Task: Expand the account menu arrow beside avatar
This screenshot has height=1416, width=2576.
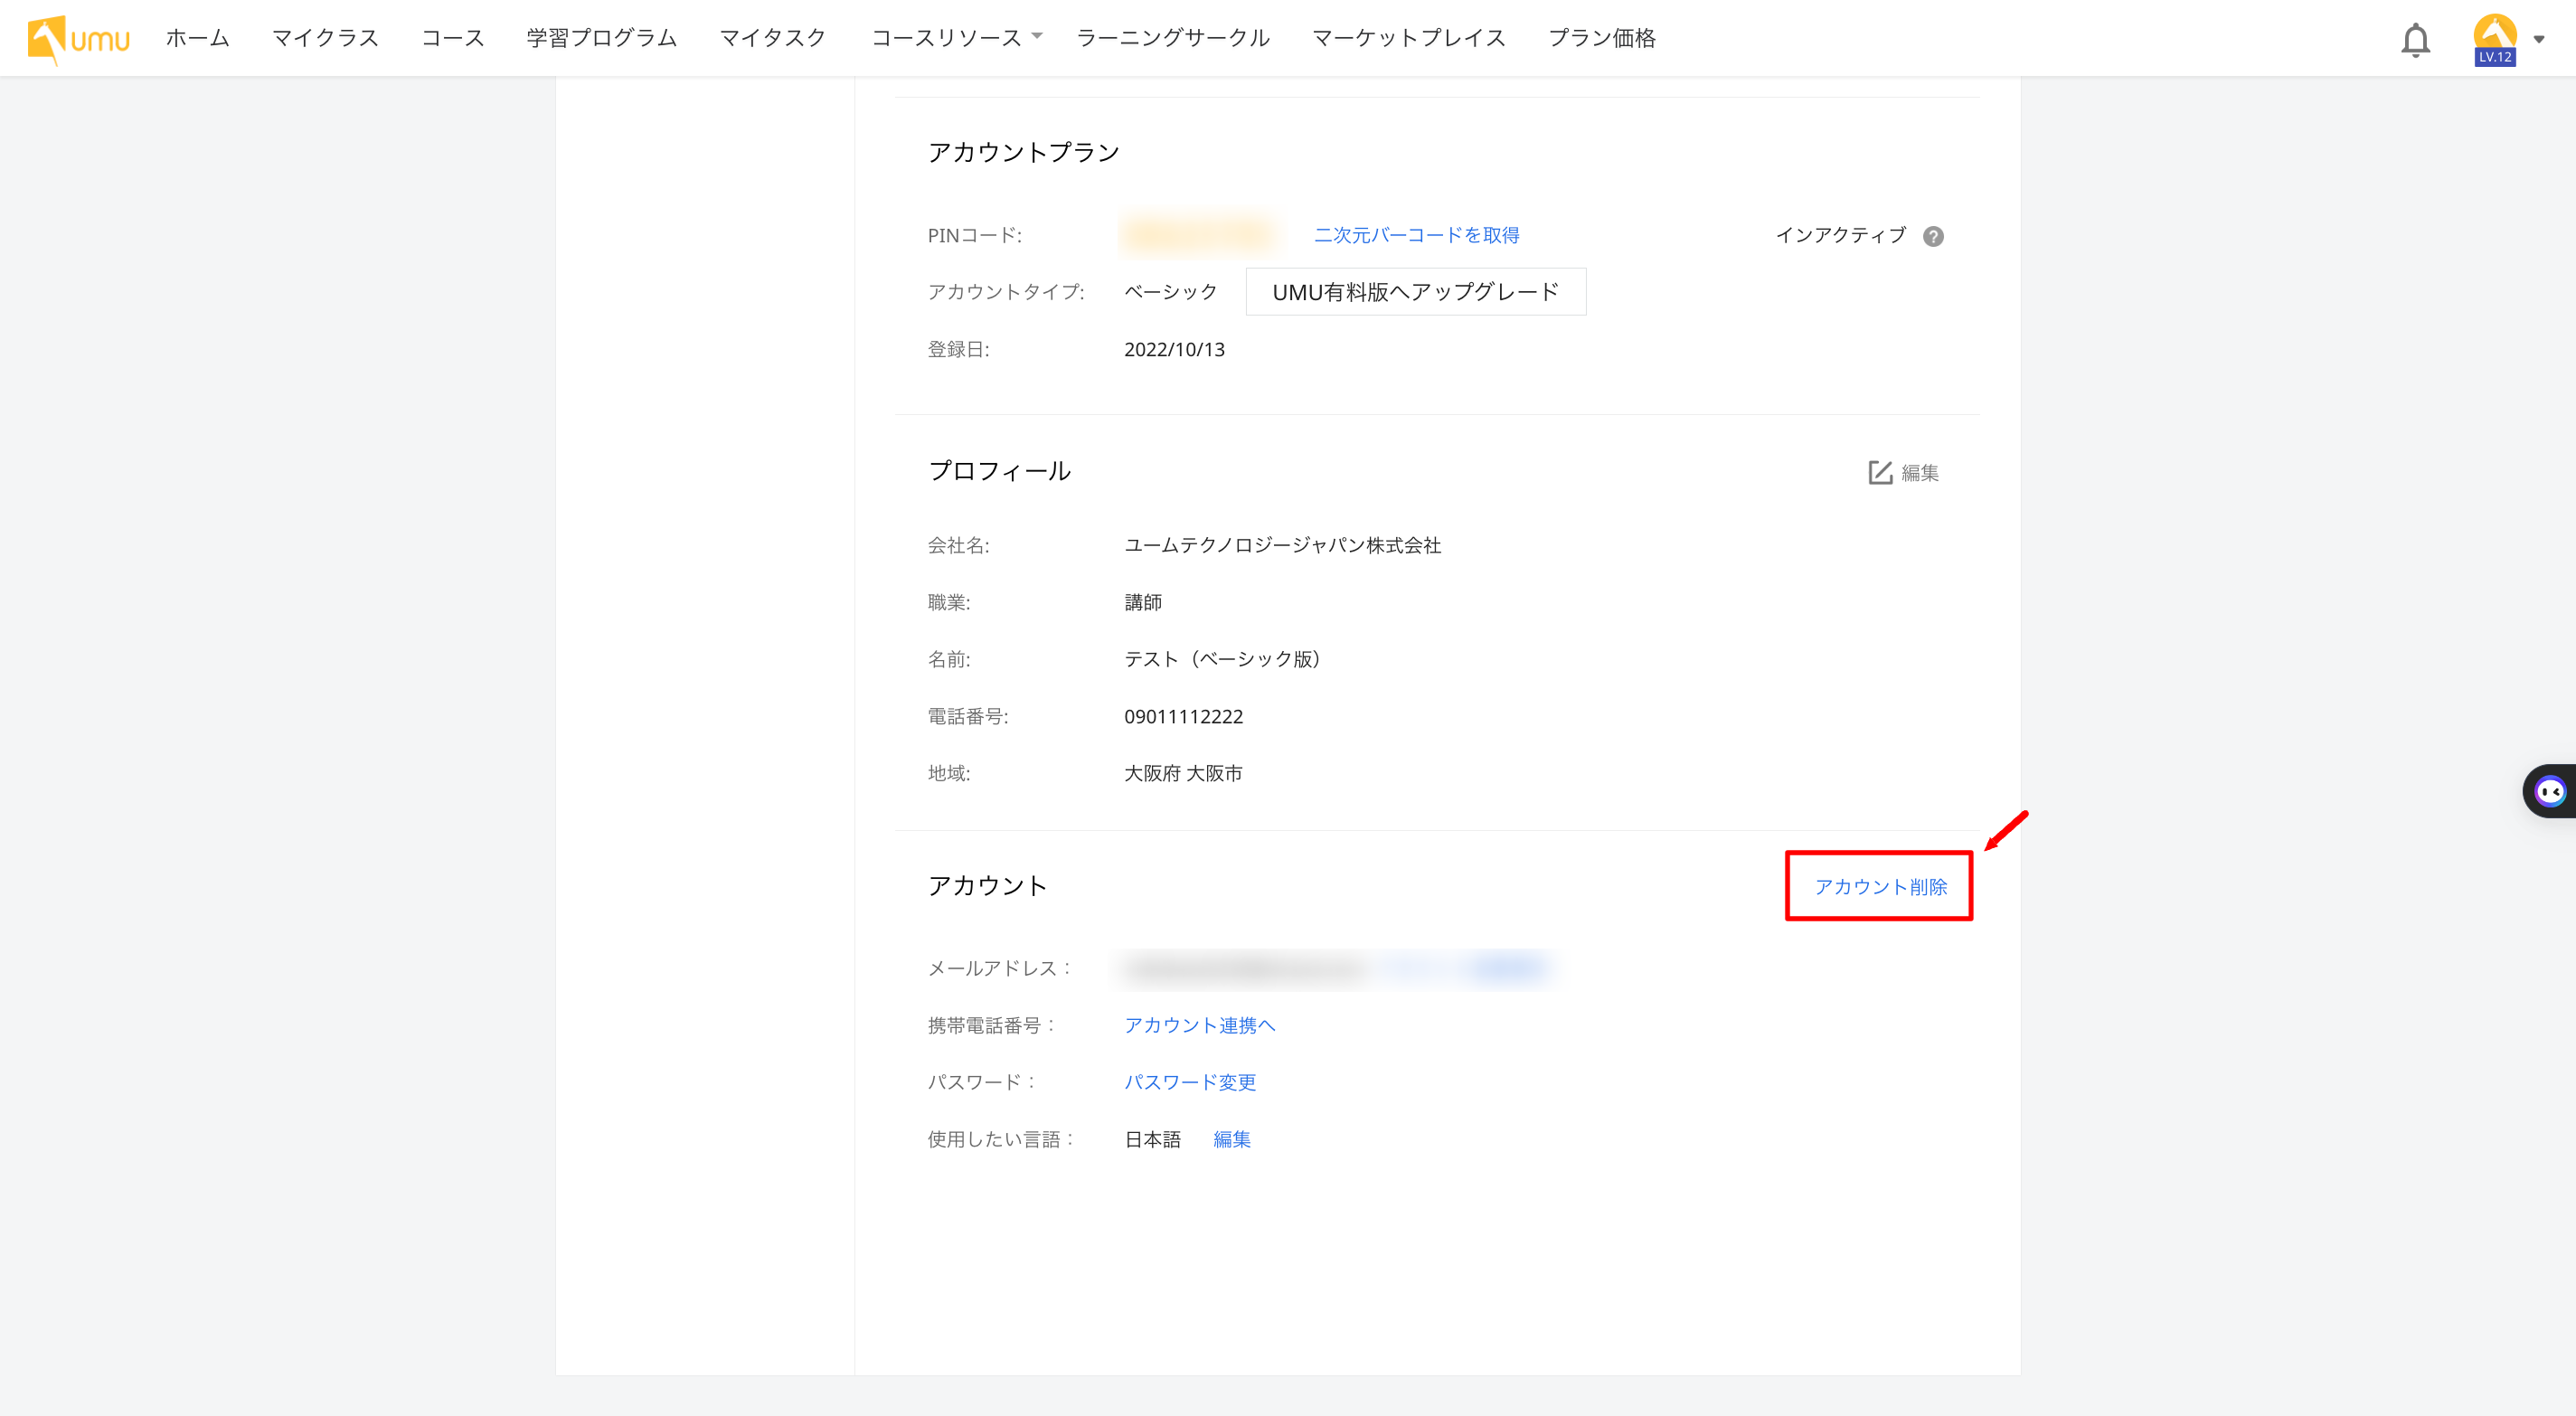Action: click(x=2539, y=40)
